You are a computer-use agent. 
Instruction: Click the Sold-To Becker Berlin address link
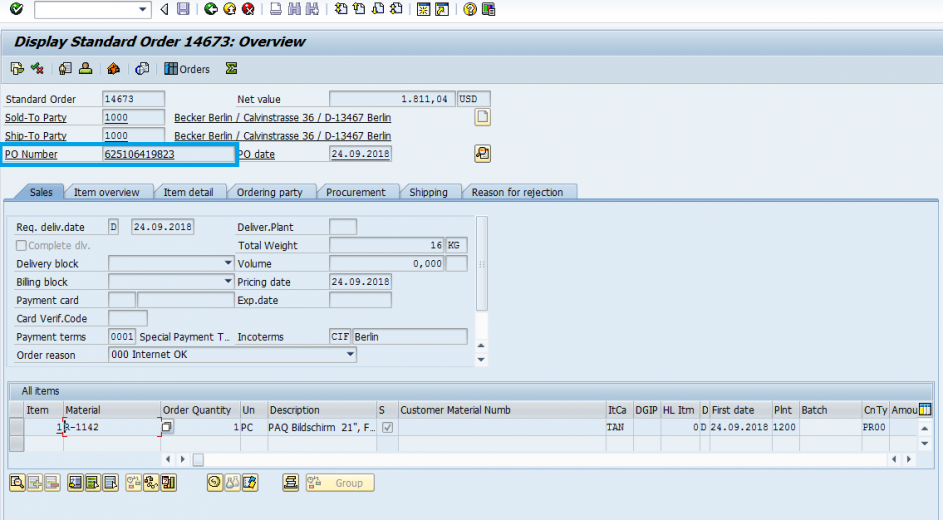coord(283,117)
